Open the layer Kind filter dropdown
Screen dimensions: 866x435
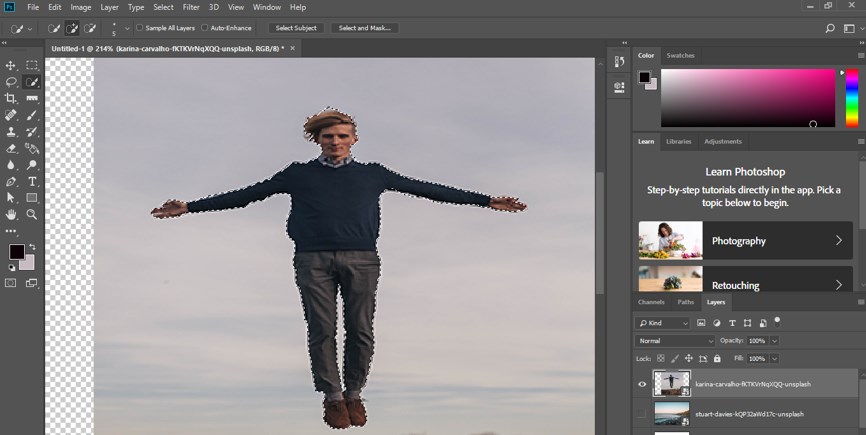click(x=663, y=323)
